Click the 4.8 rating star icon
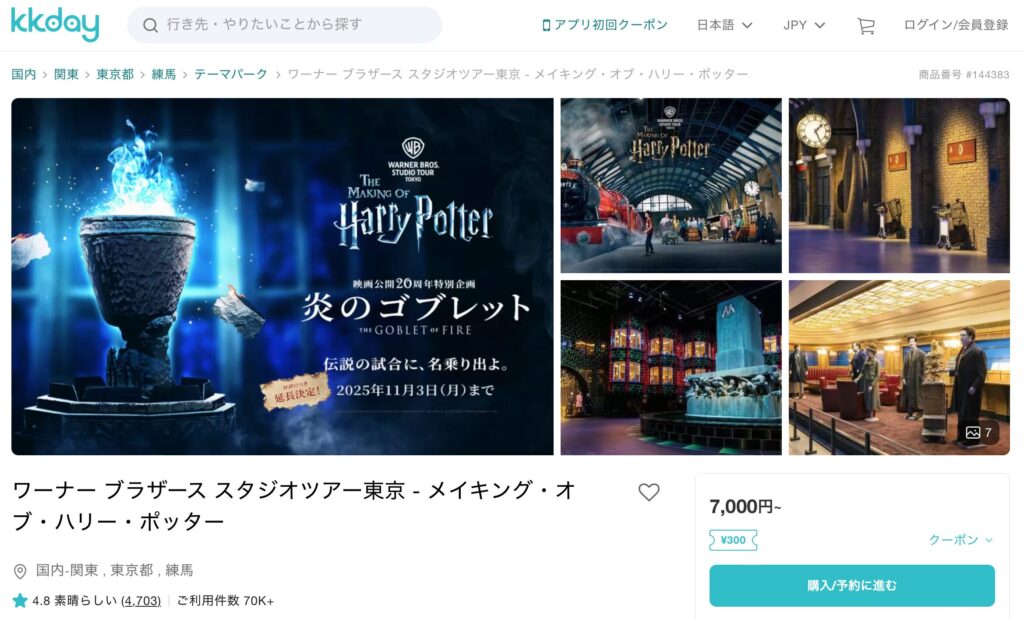The width and height of the screenshot is (1024, 619). (x=20, y=600)
